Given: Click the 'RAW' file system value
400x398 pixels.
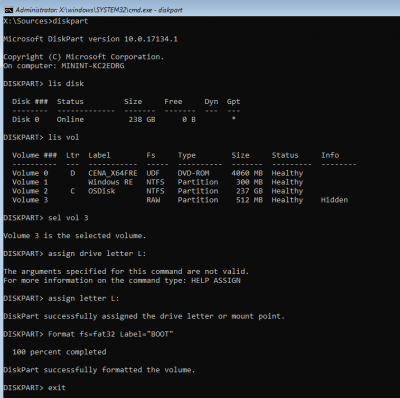Looking at the screenshot, I should [x=153, y=200].
